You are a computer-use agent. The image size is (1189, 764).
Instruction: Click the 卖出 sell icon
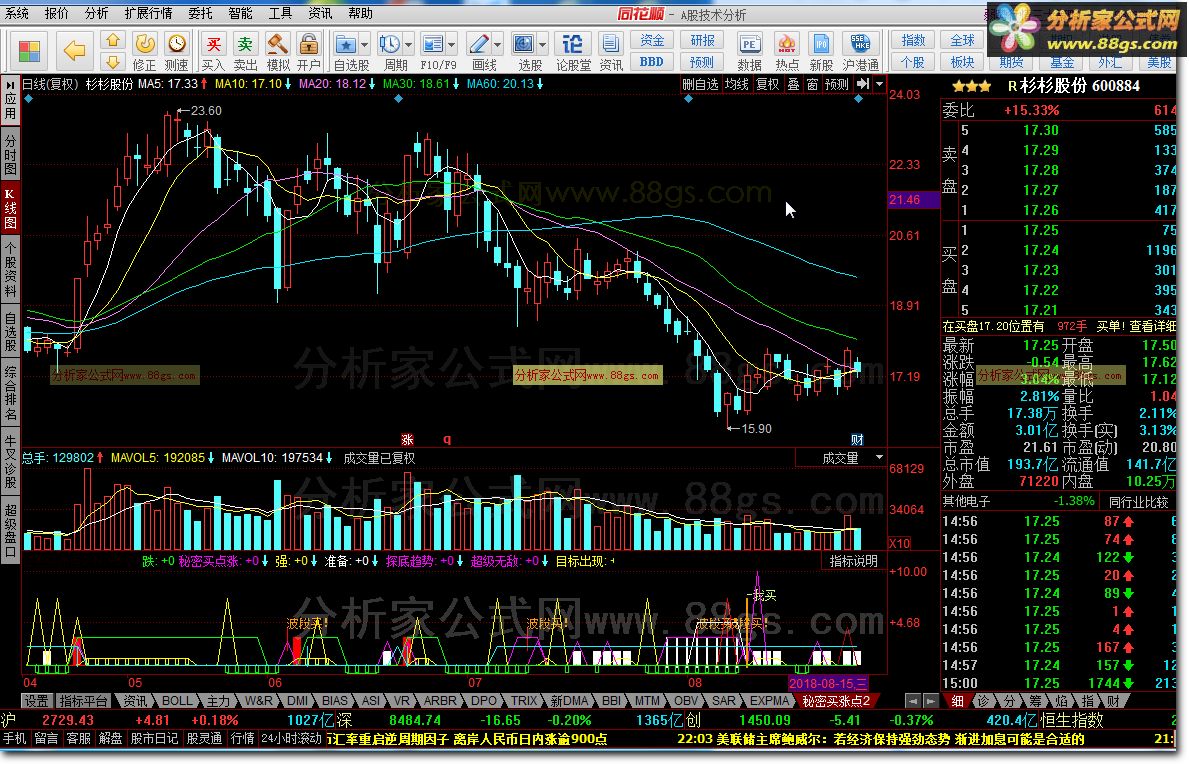pos(244,44)
